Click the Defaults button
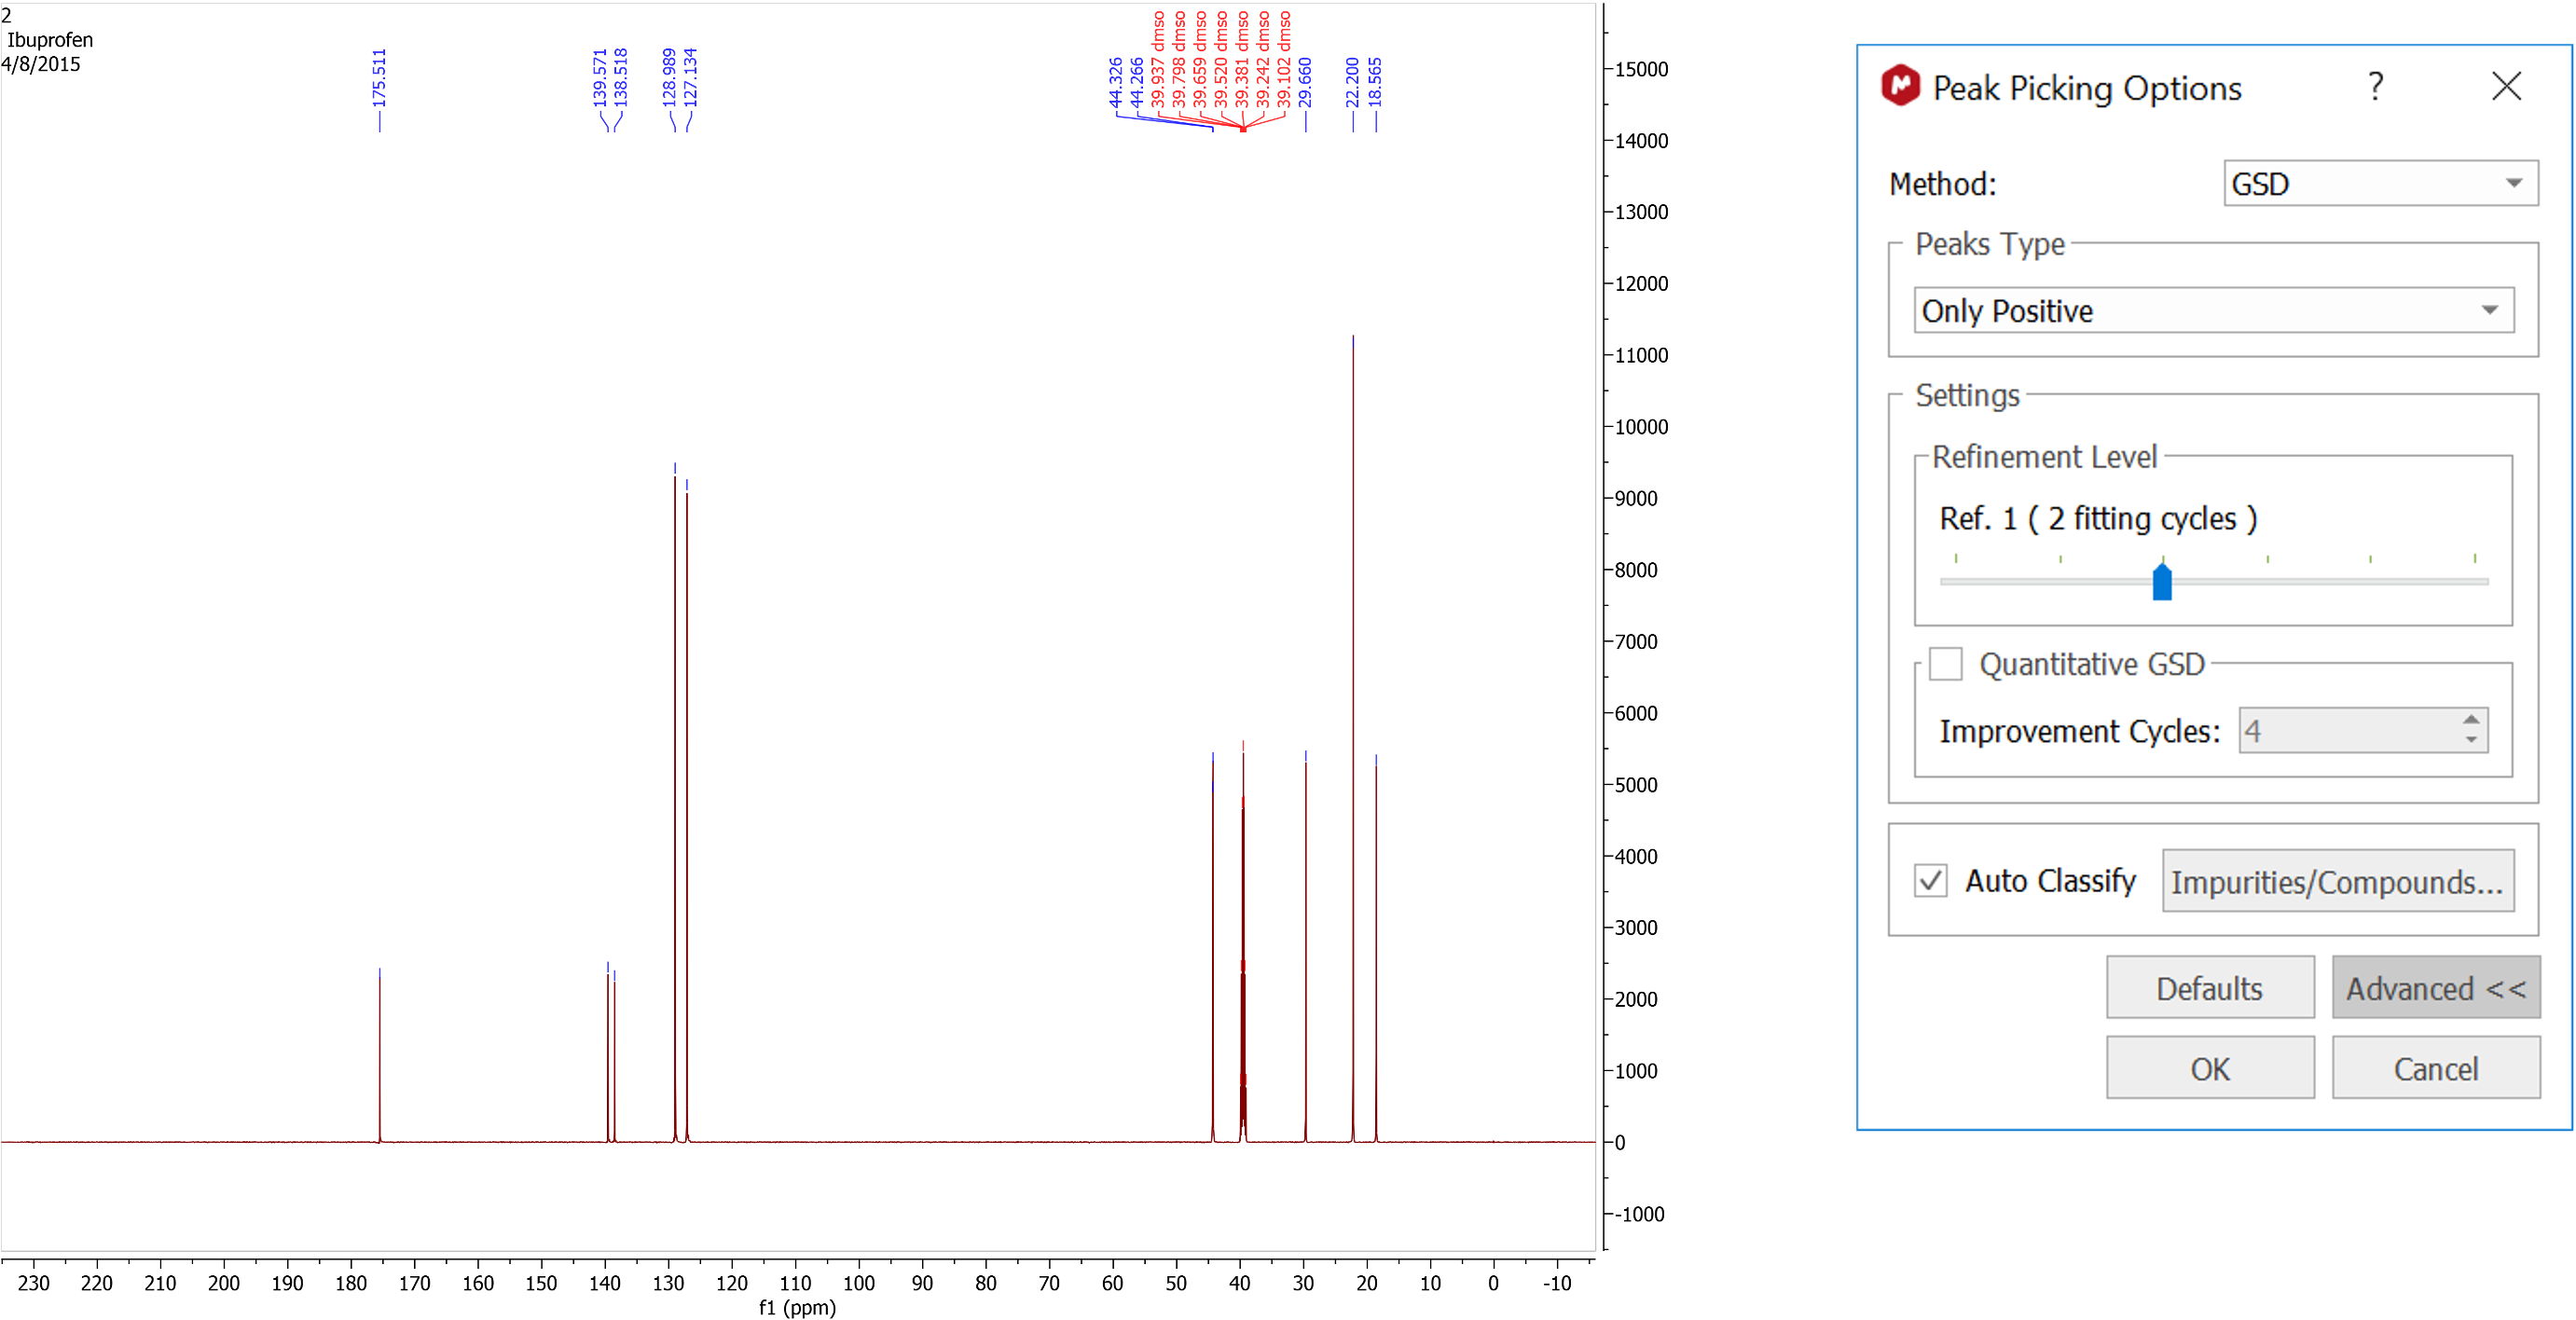2576x1320 pixels. pyautogui.click(x=2210, y=988)
